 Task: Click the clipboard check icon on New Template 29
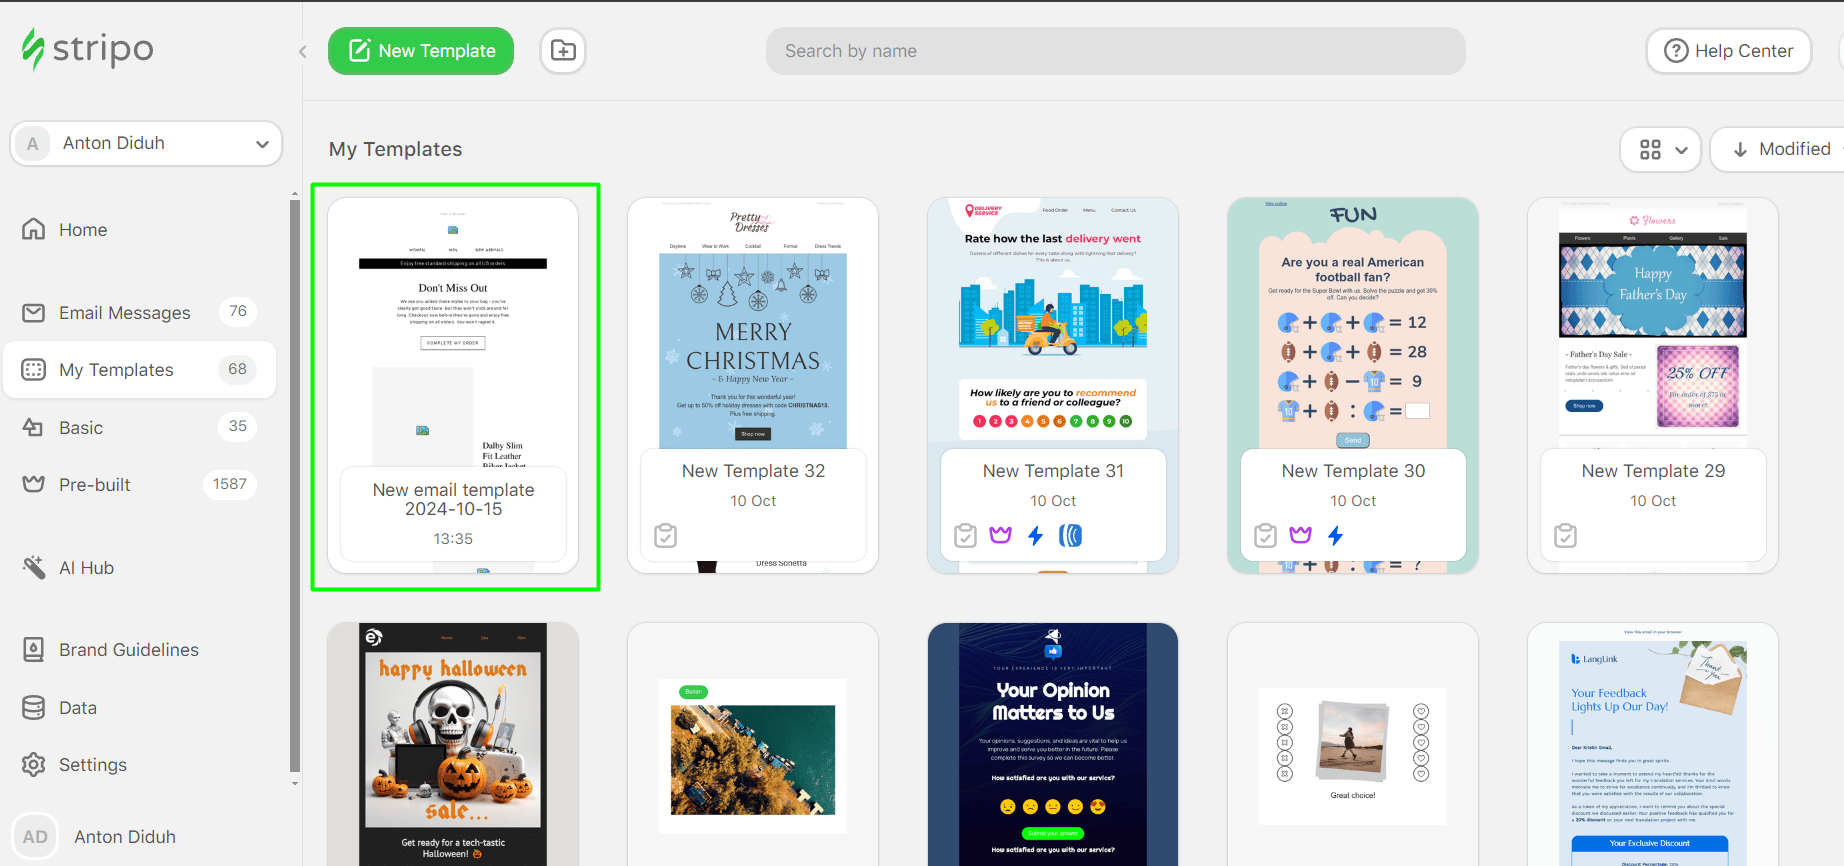(1565, 536)
